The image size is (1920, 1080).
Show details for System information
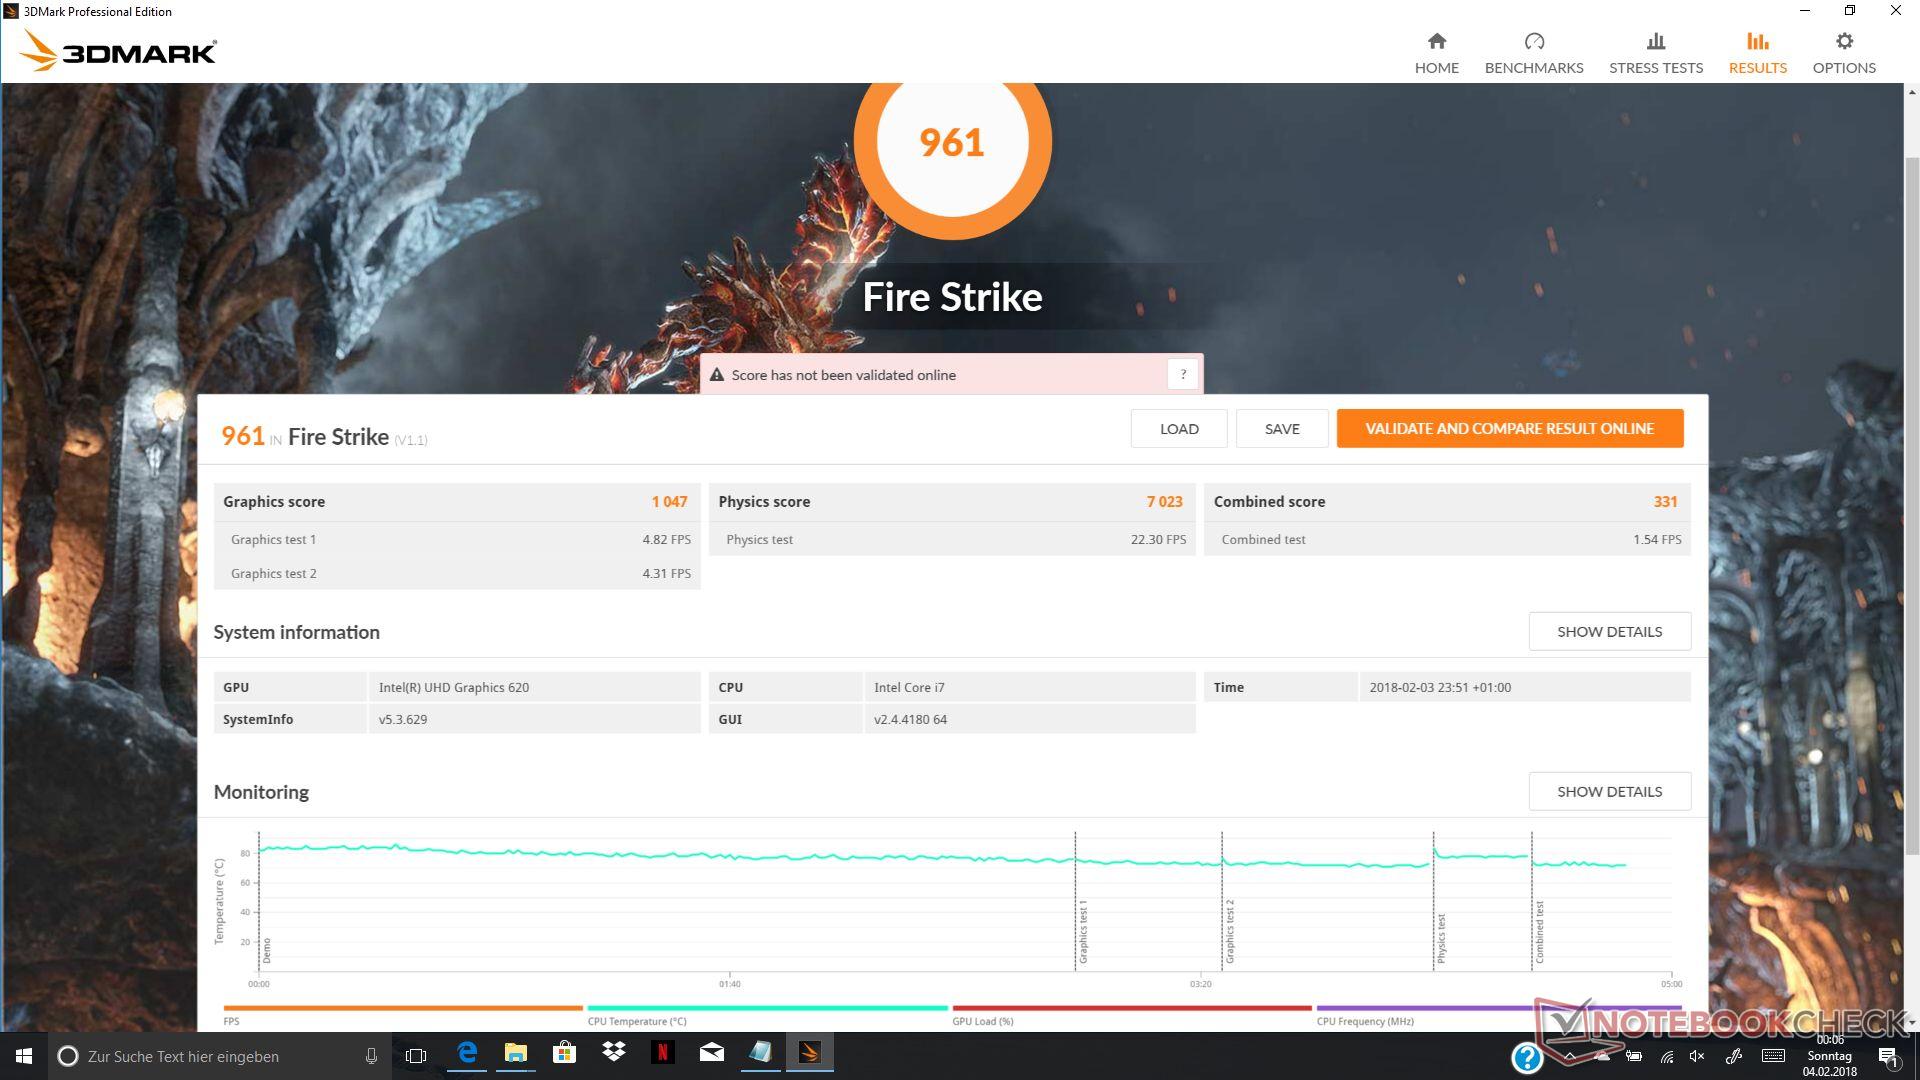tap(1609, 631)
